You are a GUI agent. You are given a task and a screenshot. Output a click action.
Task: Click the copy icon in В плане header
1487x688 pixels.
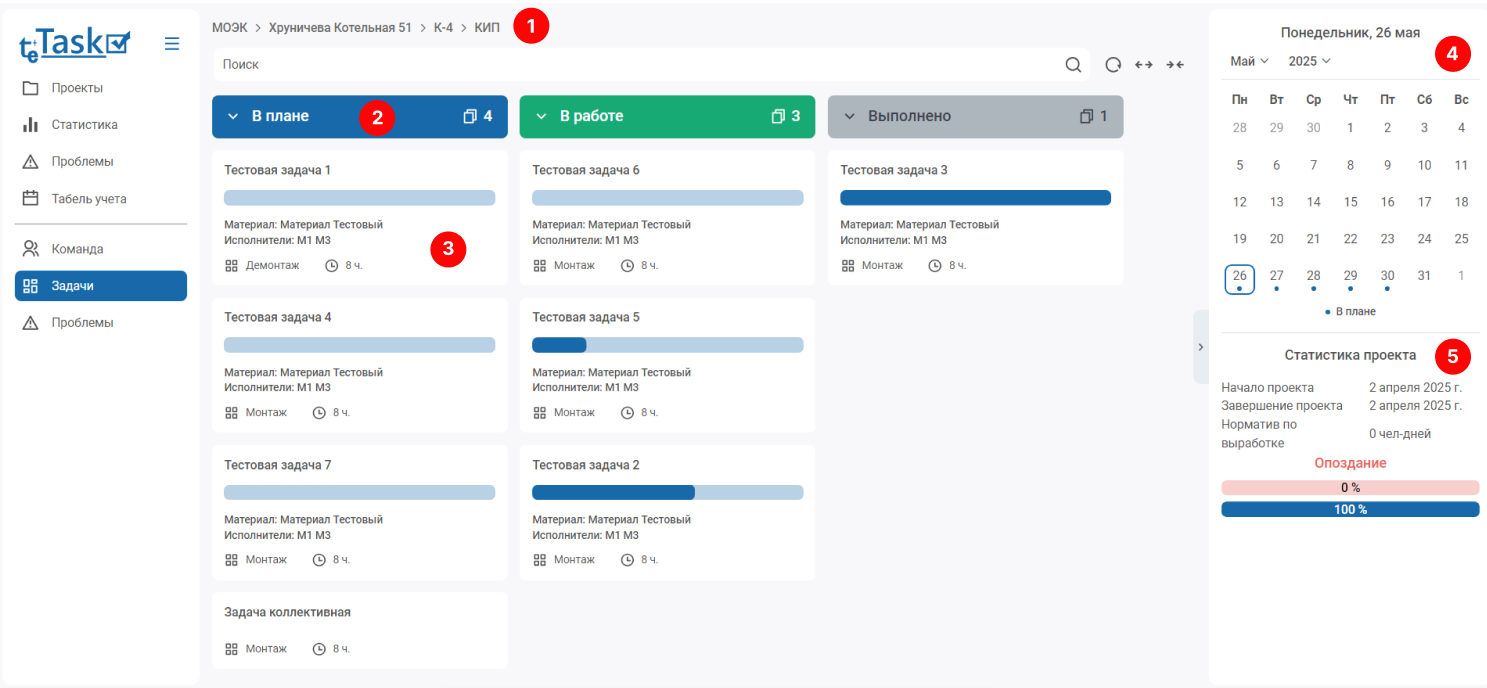pos(470,117)
